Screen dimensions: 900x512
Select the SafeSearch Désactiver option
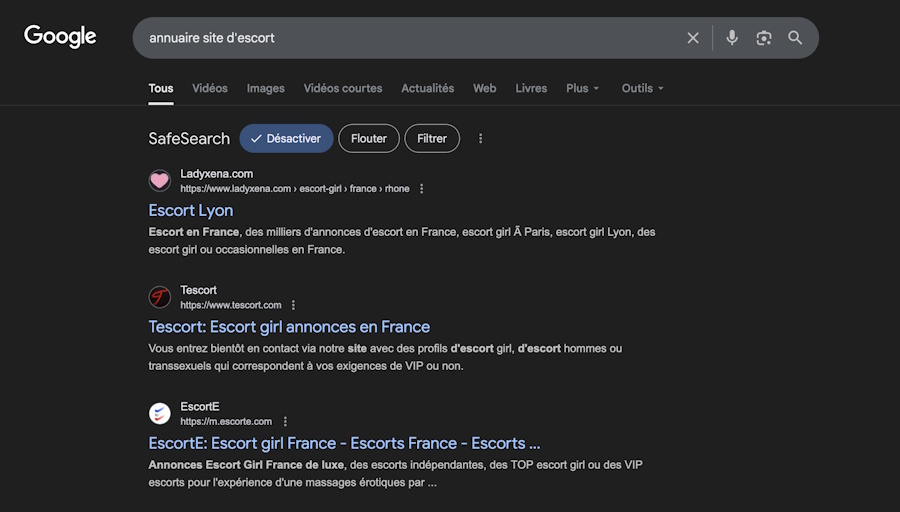pos(286,139)
